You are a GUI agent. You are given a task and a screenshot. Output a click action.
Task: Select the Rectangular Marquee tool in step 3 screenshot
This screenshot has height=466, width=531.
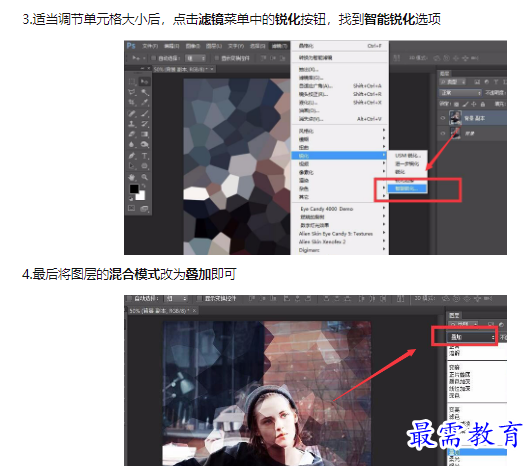(132, 82)
